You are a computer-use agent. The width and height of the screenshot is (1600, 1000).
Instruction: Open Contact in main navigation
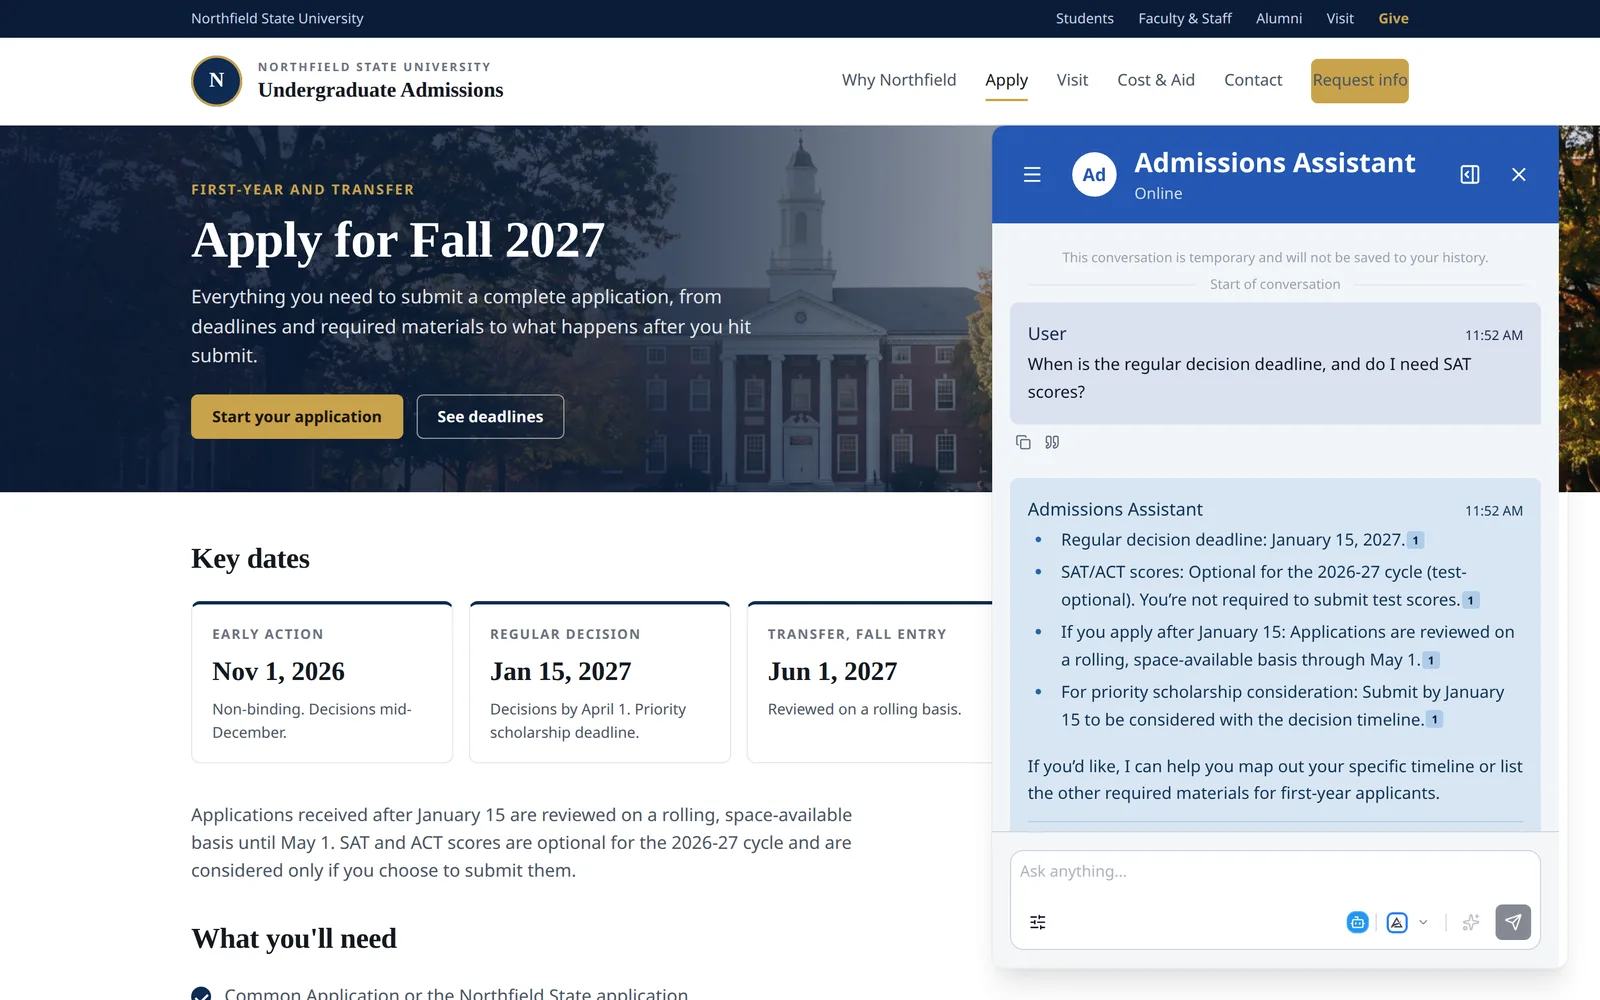click(x=1253, y=80)
